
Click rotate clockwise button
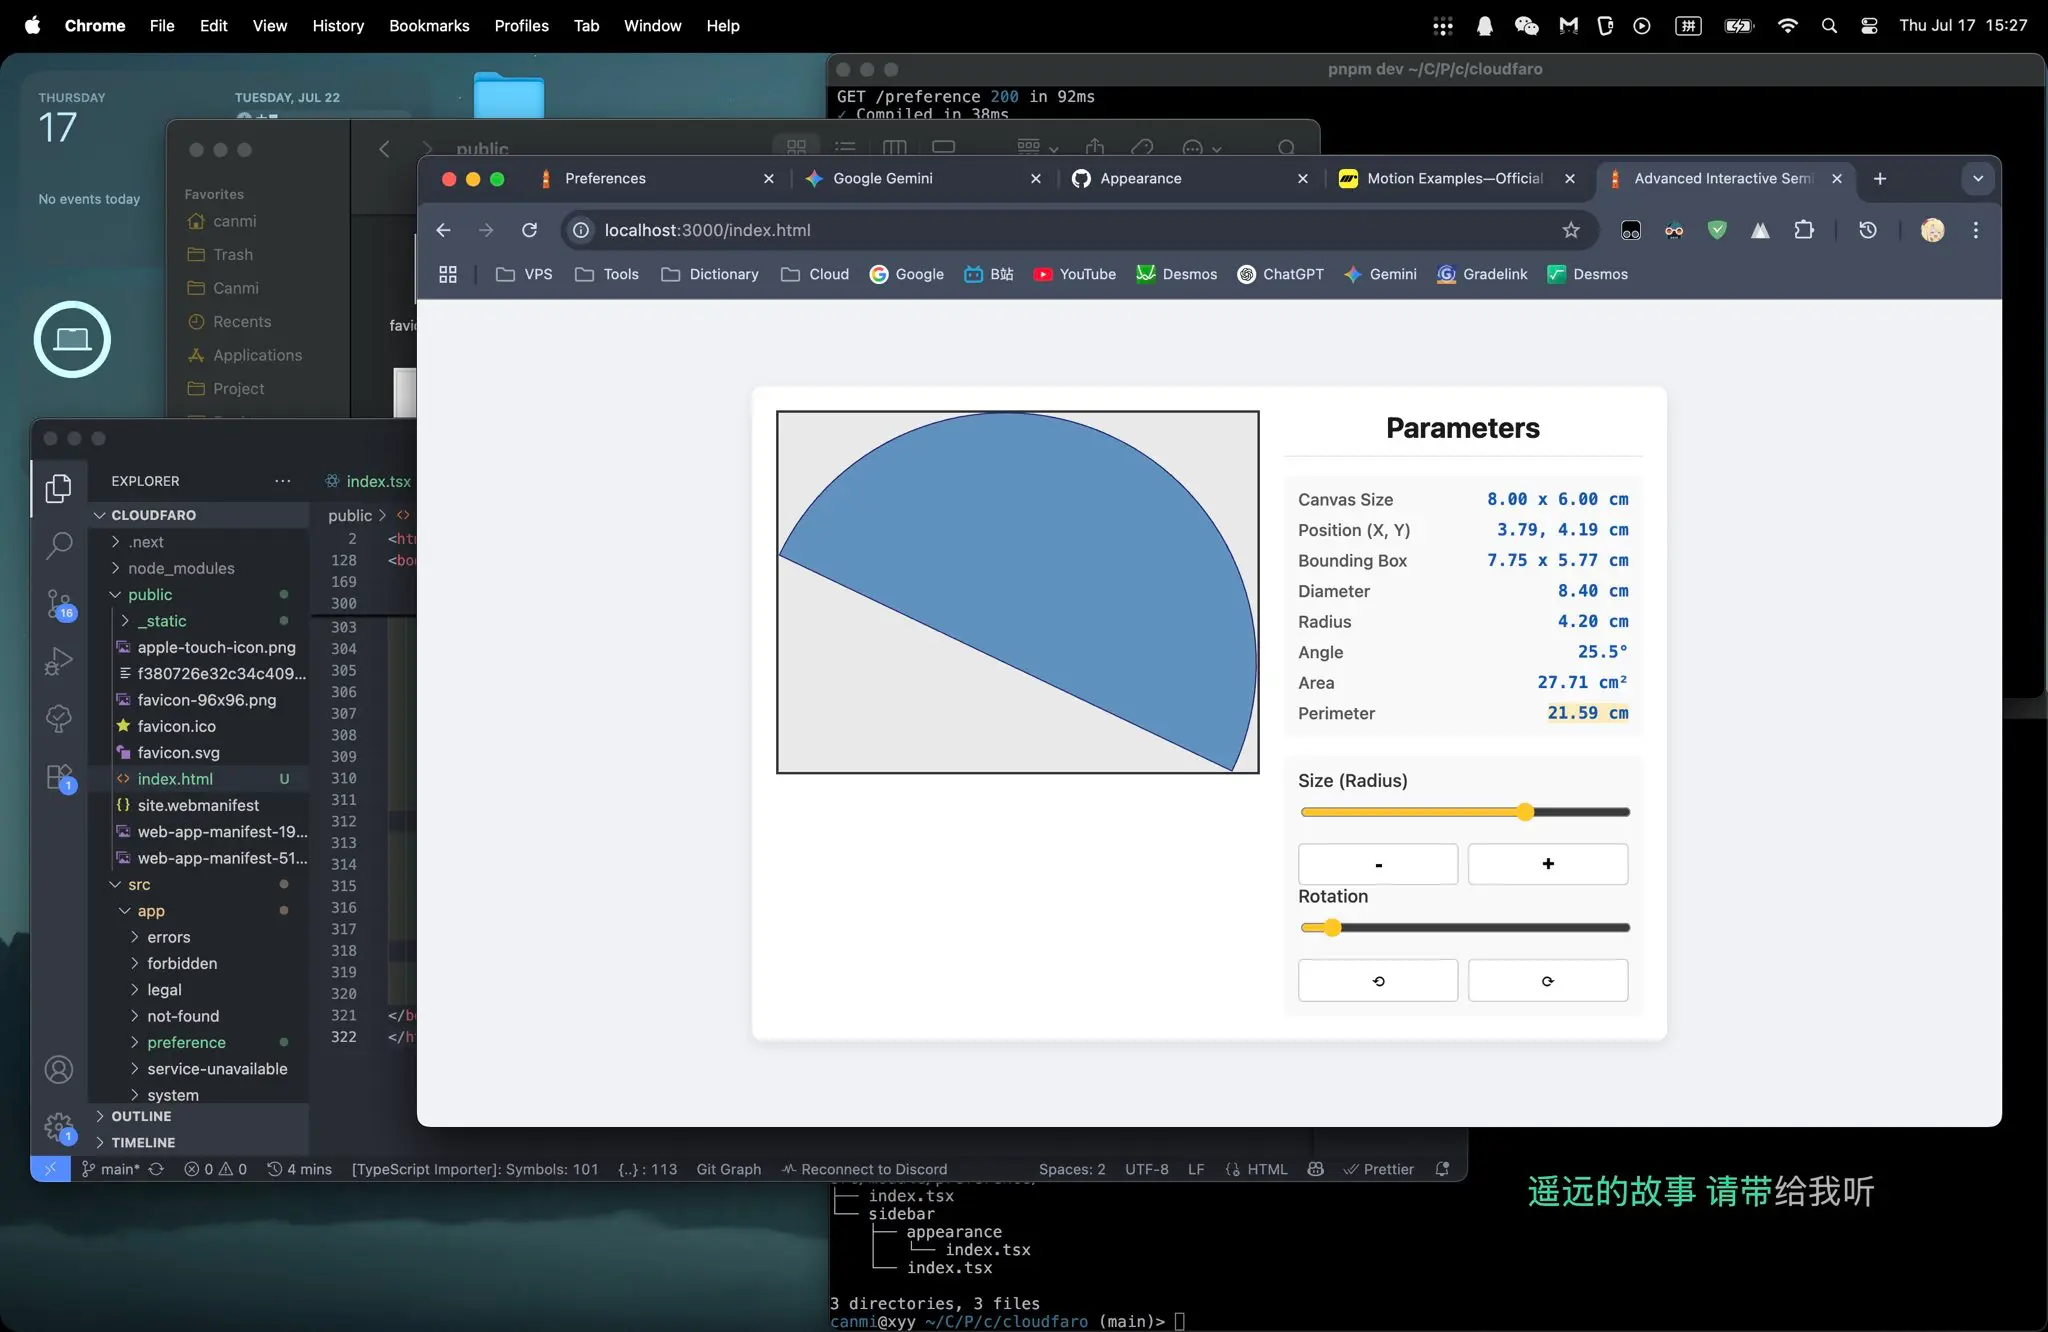coord(1548,980)
